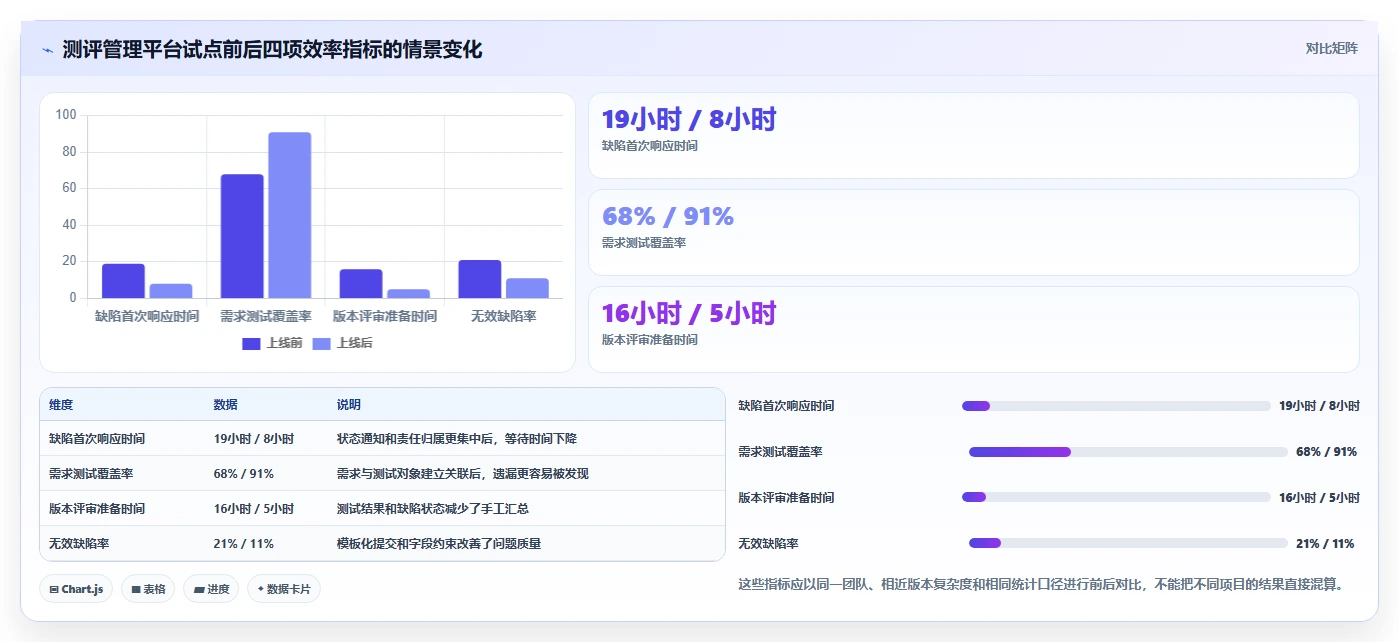This screenshot has height=642, width=1399.
Task: Click progress label 版本评审准备时间
Action: (786, 497)
